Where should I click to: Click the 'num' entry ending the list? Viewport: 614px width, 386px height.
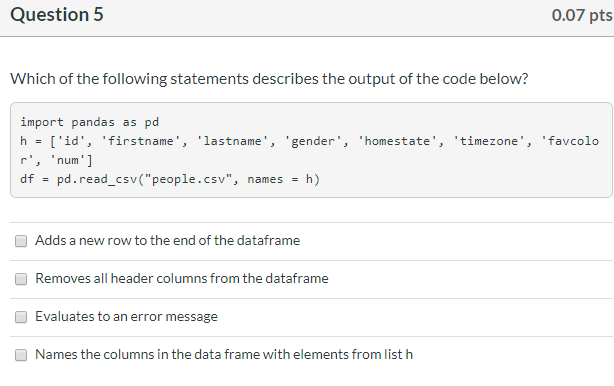(x=67, y=160)
